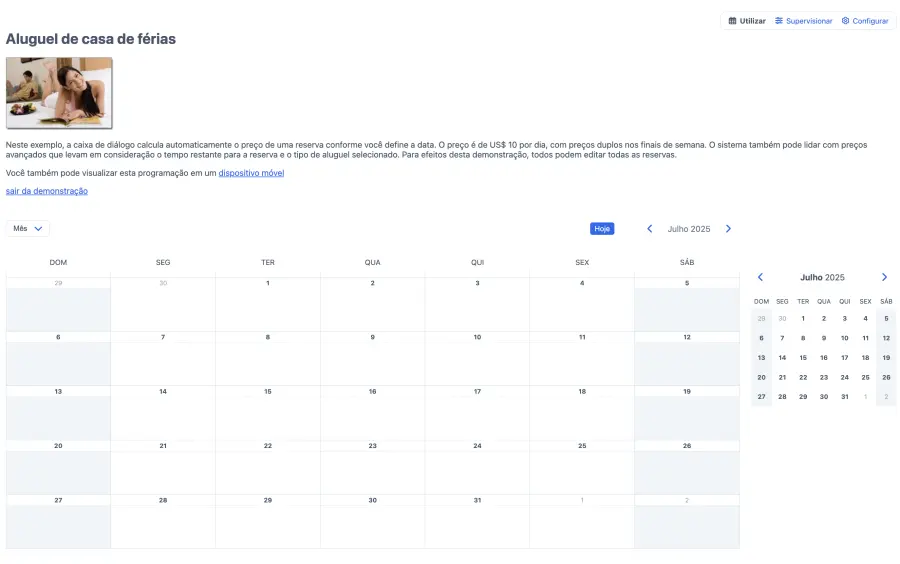Pick day 23 in the mini calendar
This screenshot has height=564, width=900.
coord(824,377)
